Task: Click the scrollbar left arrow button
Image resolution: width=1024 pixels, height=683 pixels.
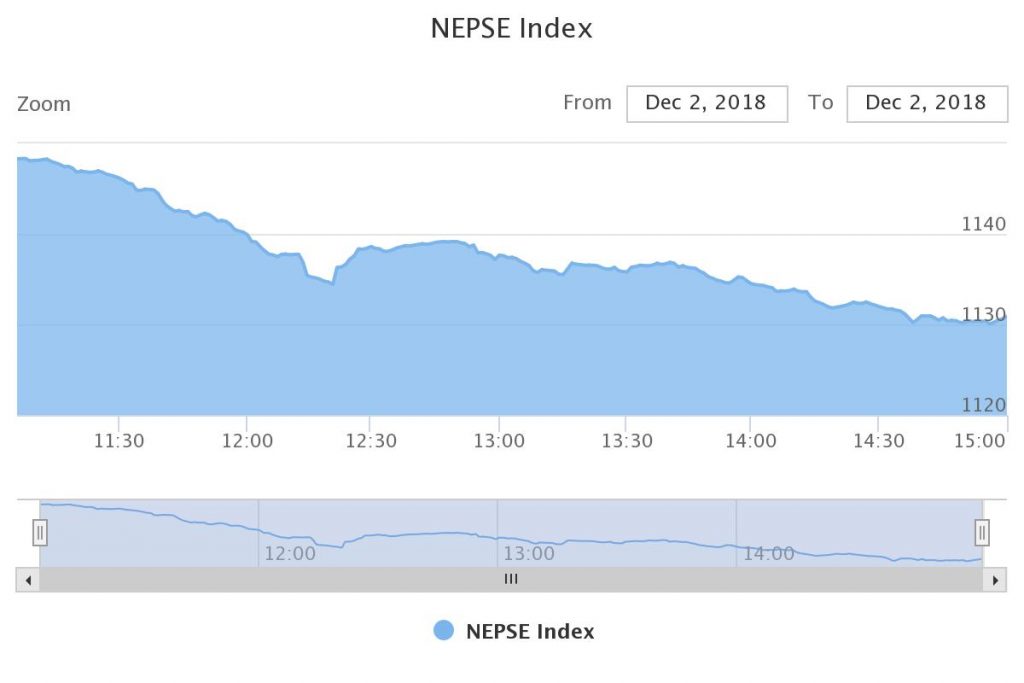Action: click(x=28, y=580)
